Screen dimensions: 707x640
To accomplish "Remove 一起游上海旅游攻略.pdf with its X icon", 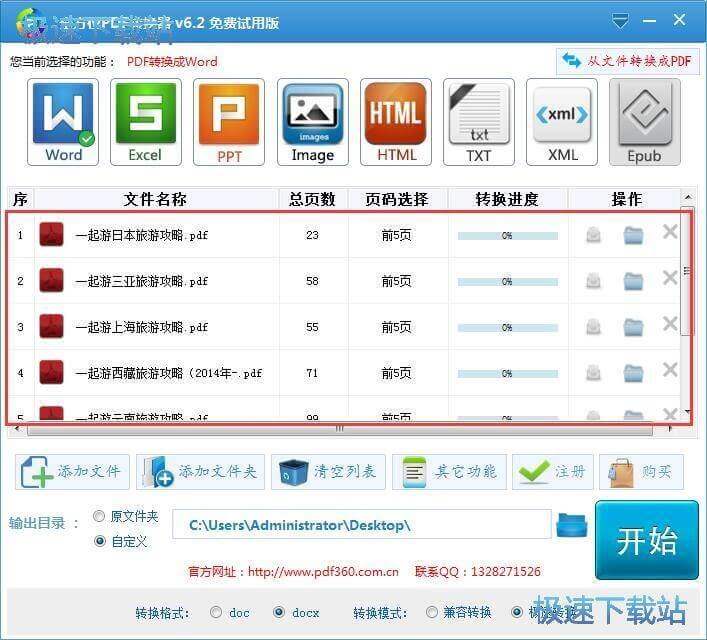I will pyautogui.click(x=670, y=324).
